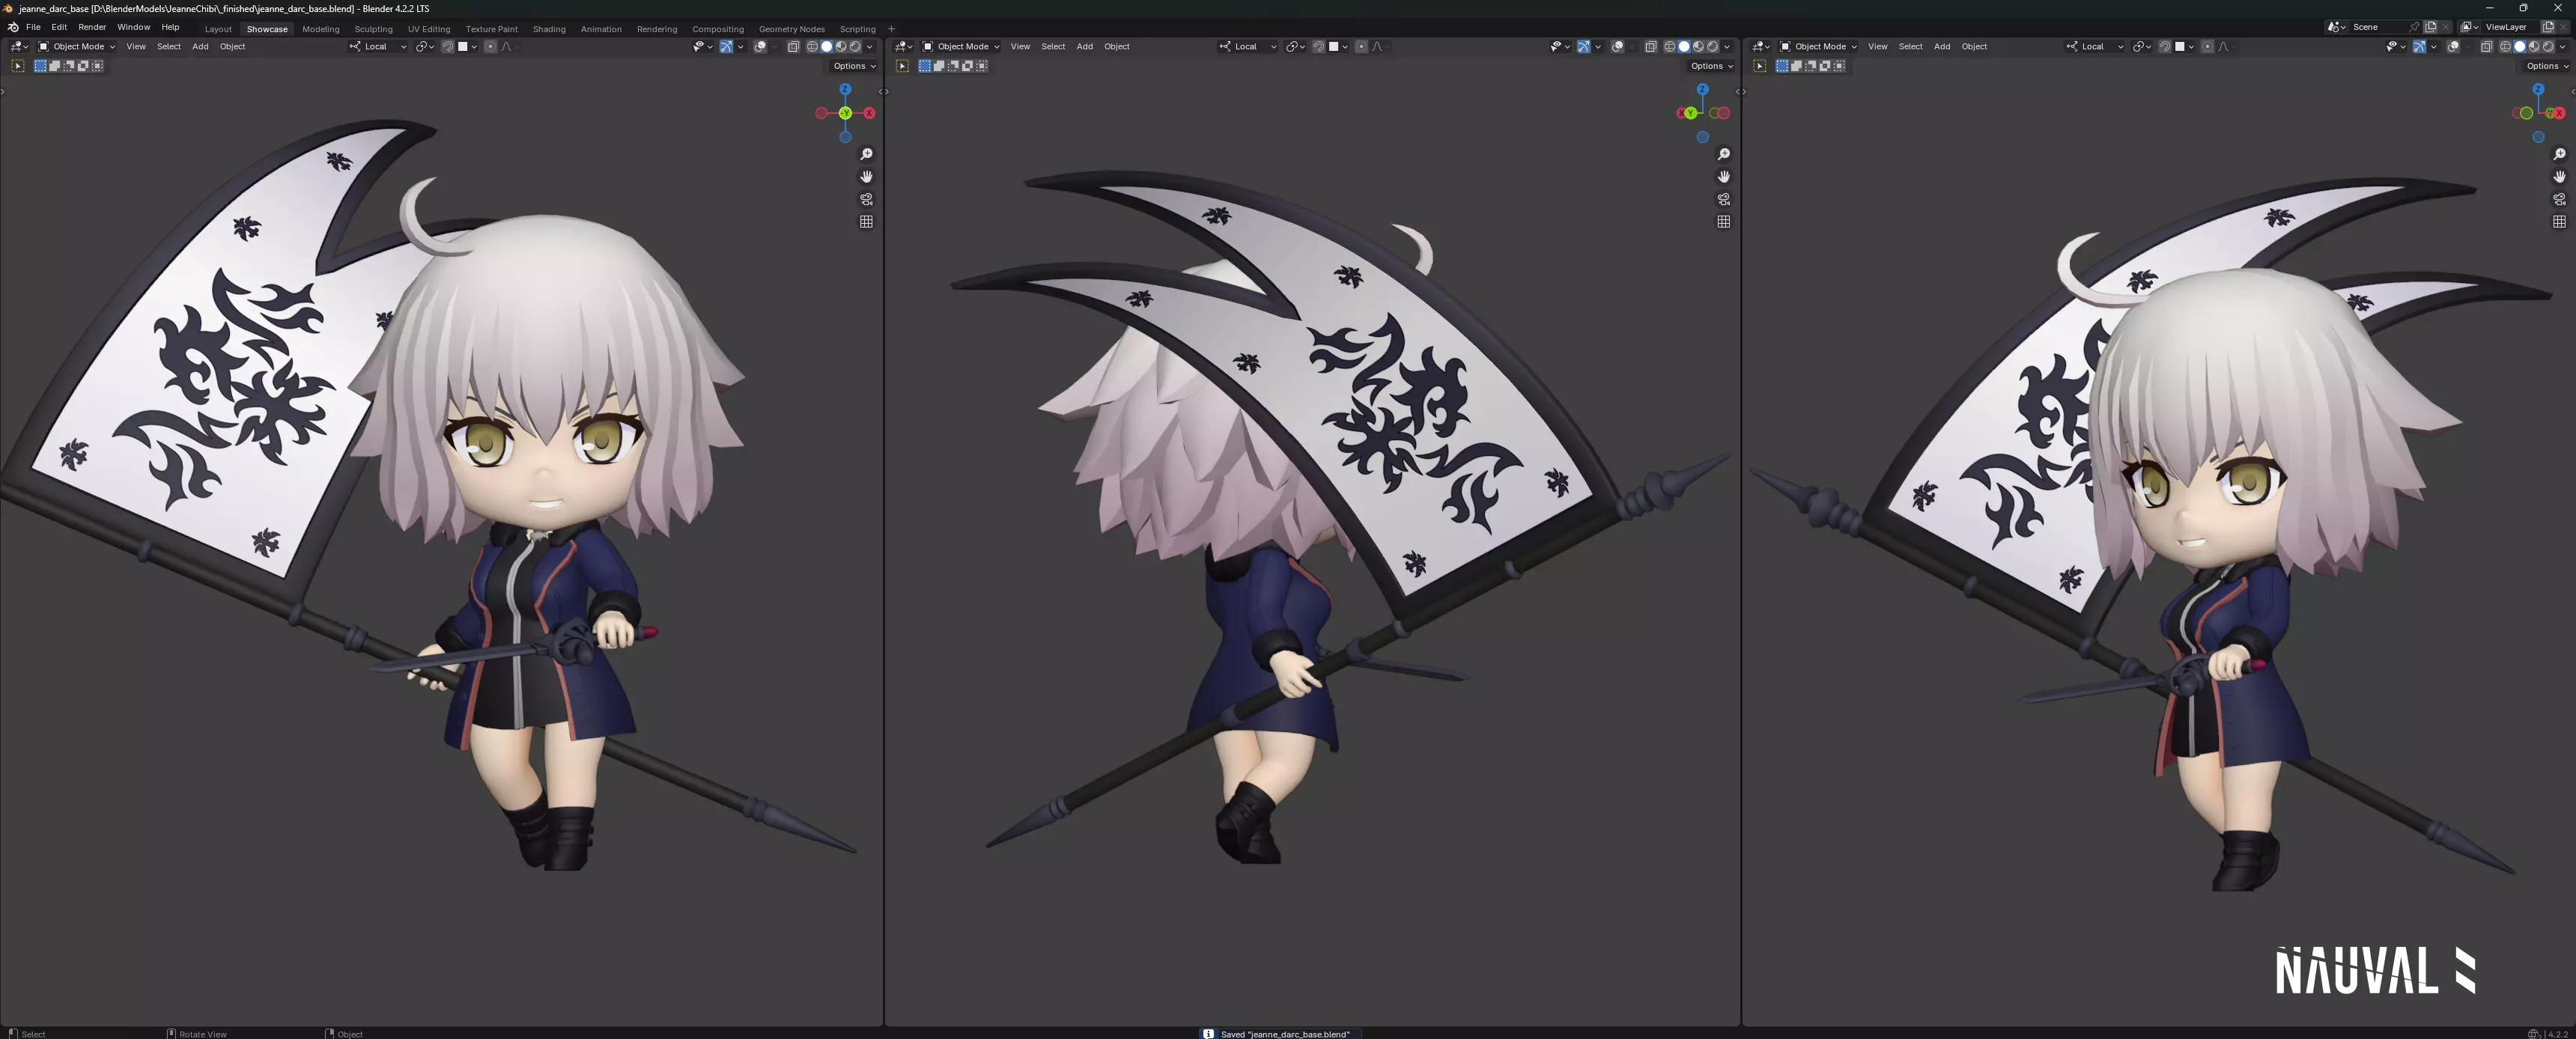Select material preview shading in right viewport

(2534, 47)
